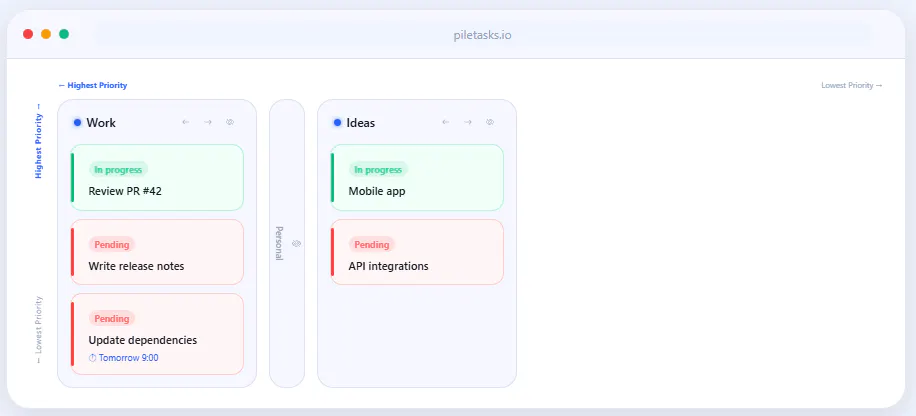Show the collapsed Personal pile via the eye icon
Screen dimensions: 916x416
pyautogui.click(x=296, y=243)
